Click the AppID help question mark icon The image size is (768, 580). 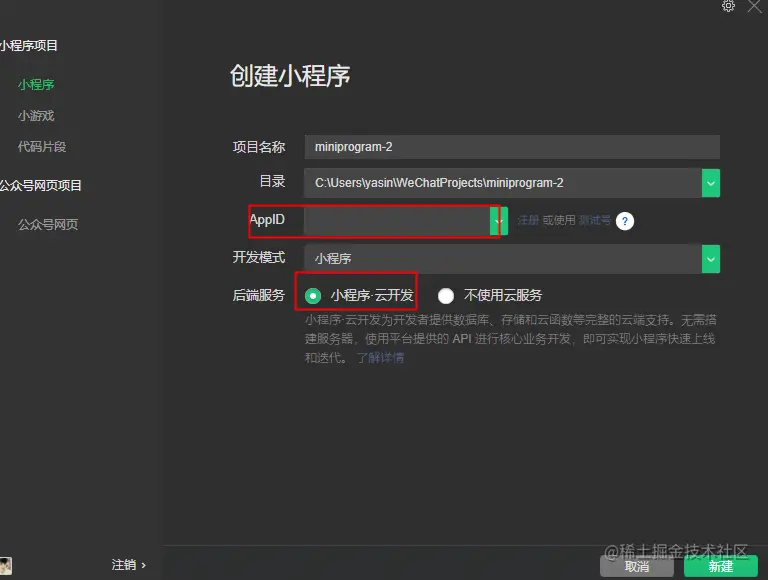(624, 221)
